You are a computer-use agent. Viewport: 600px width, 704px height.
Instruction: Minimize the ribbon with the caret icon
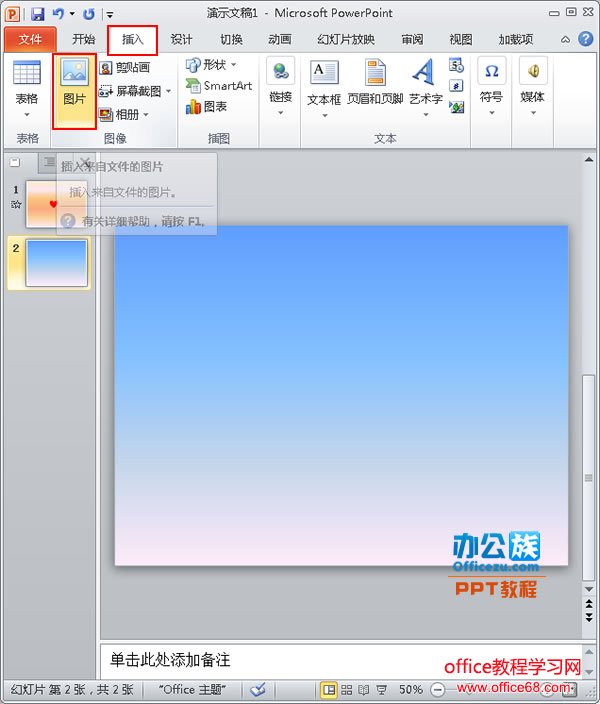(565, 40)
